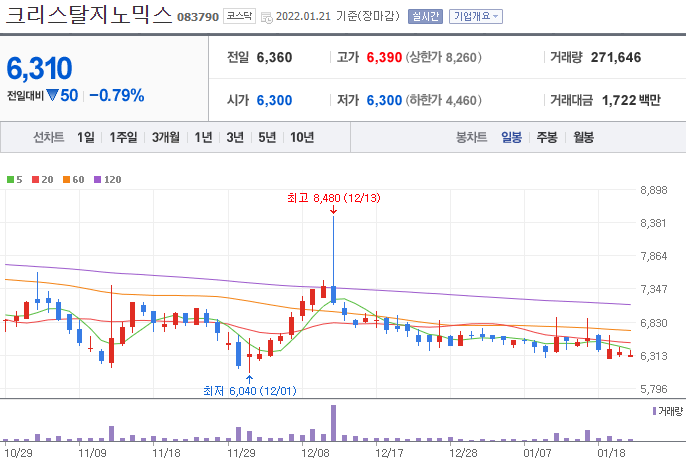Click the orange 60-day moving average swatch
686x461 pixels.
click(x=66, y=179)
